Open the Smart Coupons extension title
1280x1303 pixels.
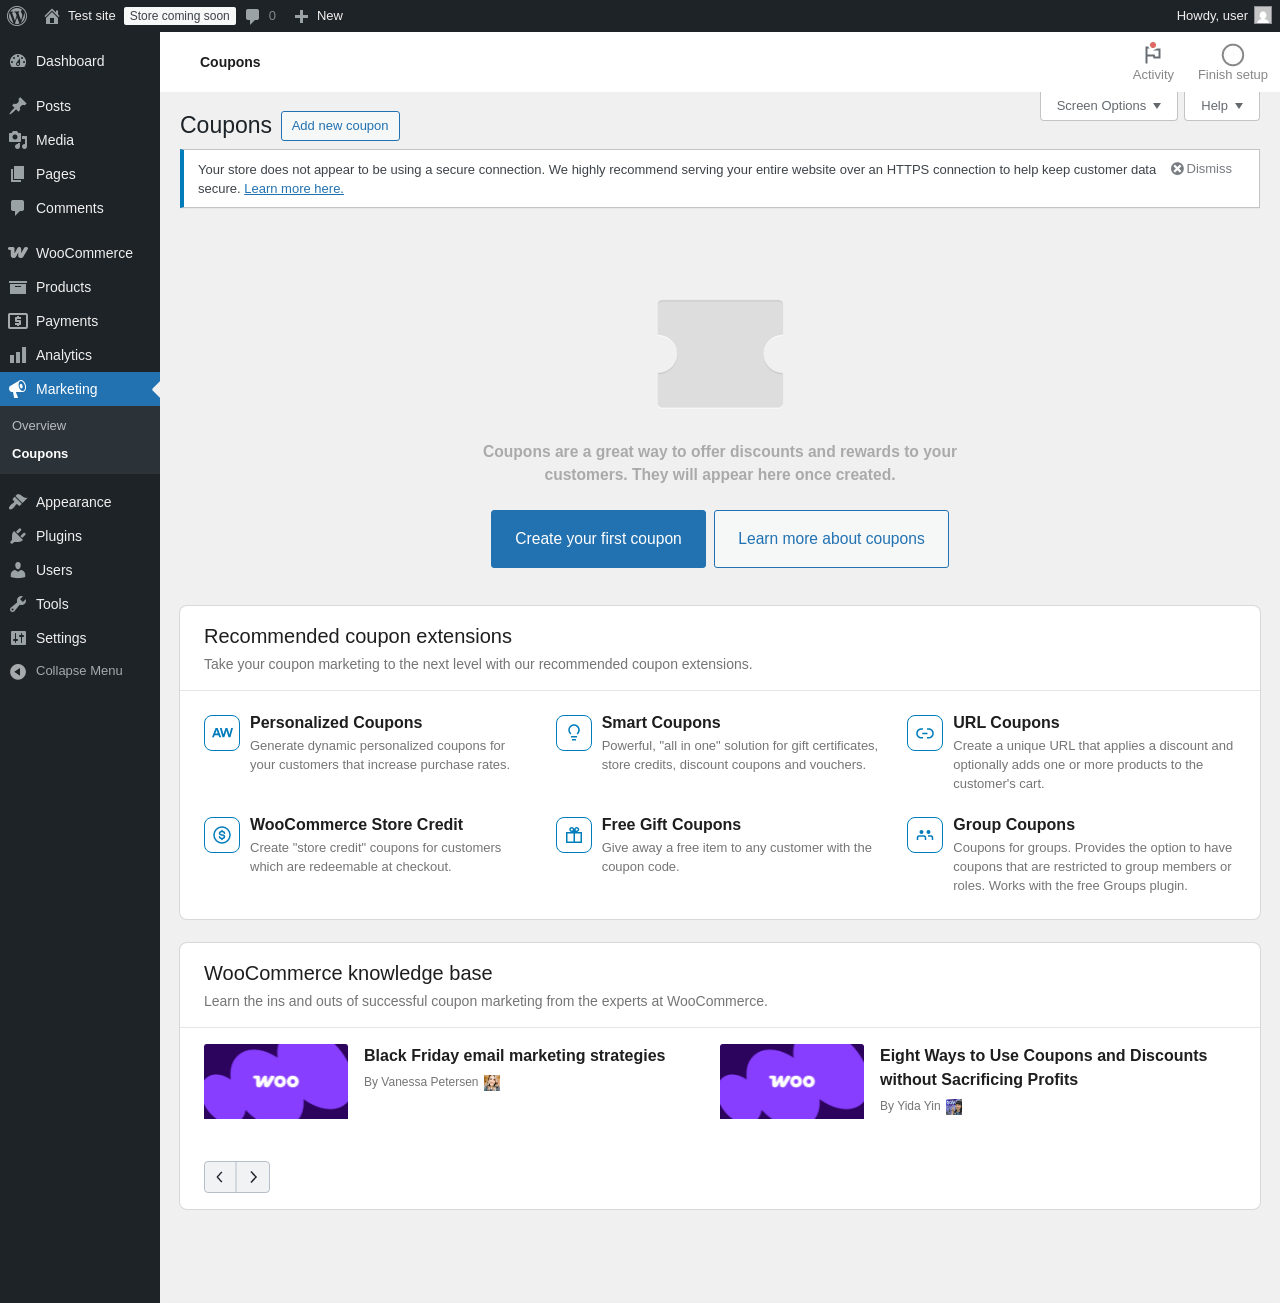coord(661,723)
